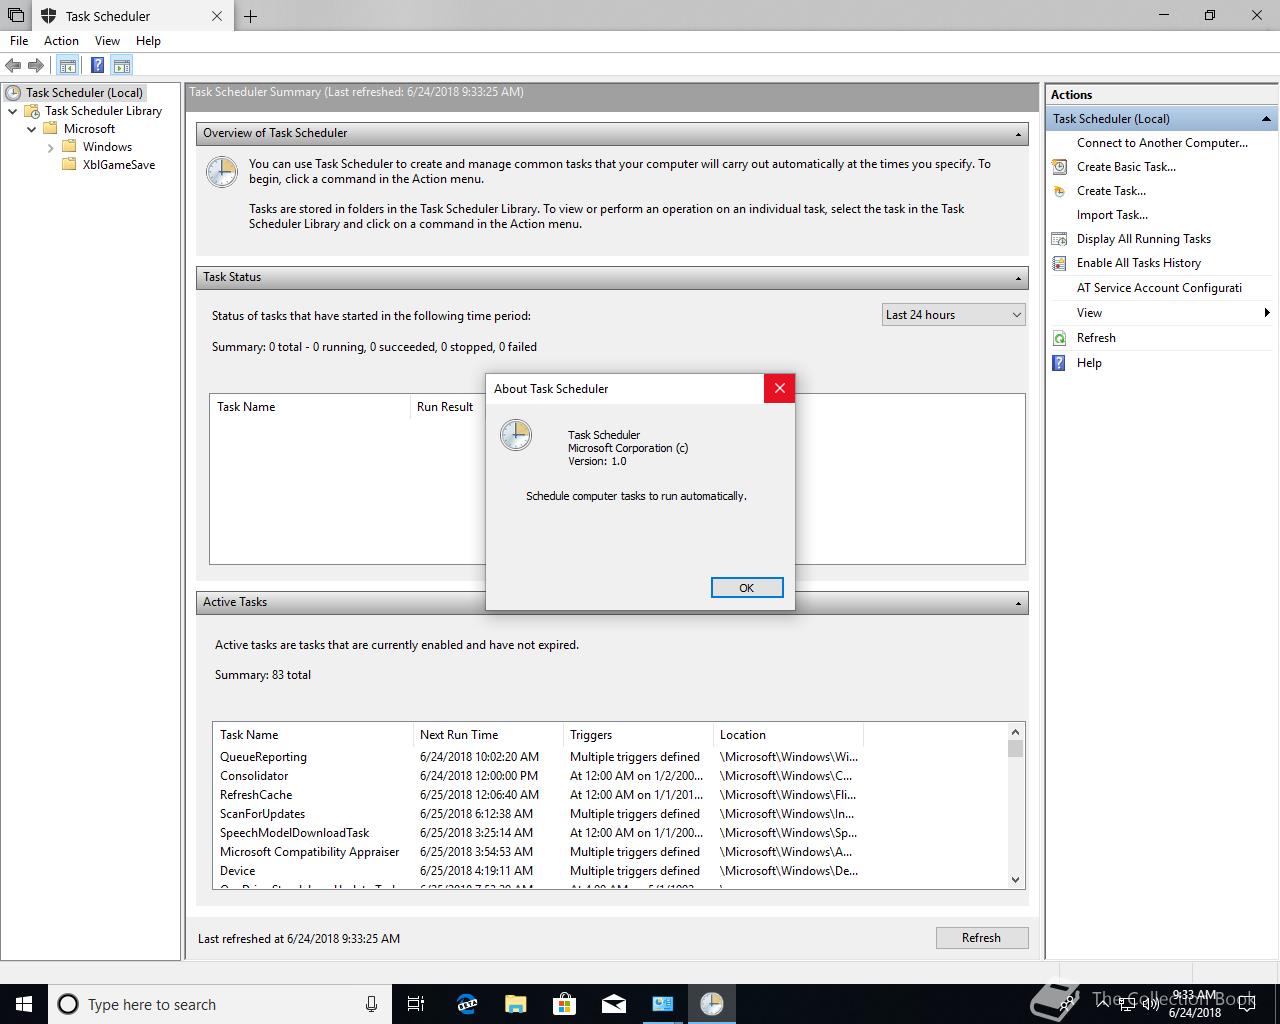Open the Help menu in menu bar
Image resolution: width=1280 pixels, height=1024 pixels.
(148, 41)
